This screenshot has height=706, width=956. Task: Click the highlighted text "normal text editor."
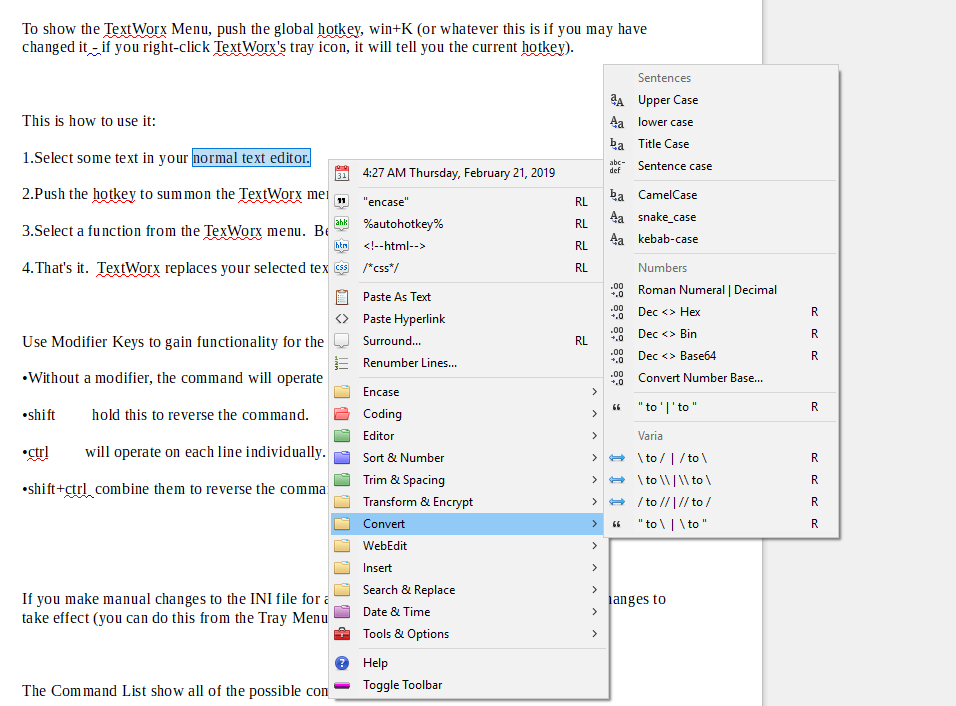pos(251,158)
